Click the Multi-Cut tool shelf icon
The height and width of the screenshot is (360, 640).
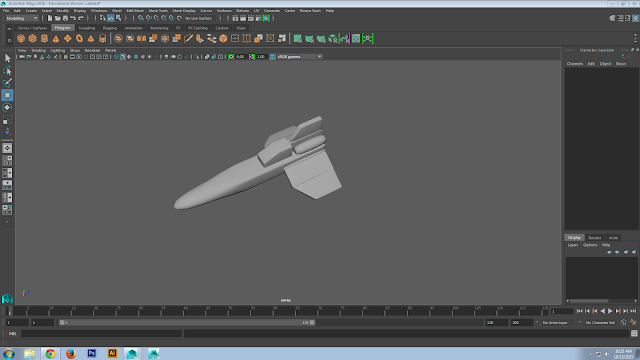coord(188,38)
